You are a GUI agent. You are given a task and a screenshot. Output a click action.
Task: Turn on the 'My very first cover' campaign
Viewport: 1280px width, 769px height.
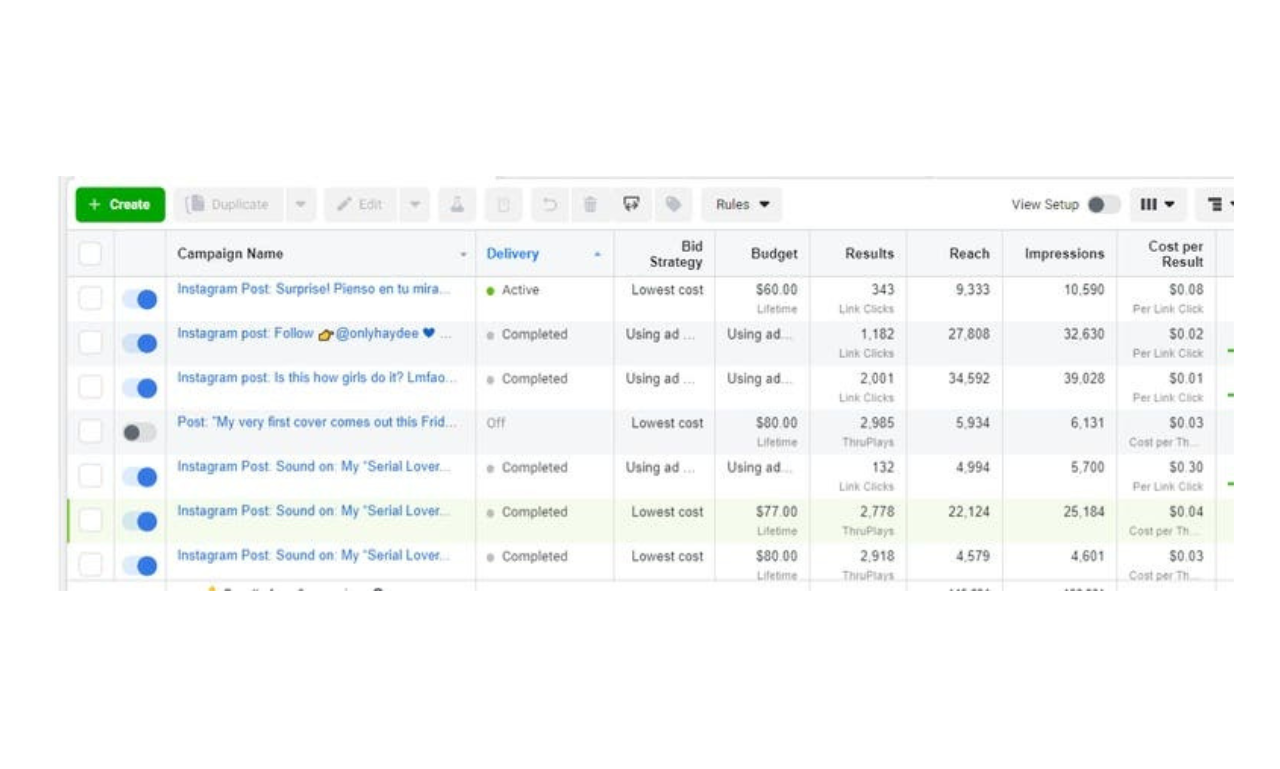pos(139,433)
